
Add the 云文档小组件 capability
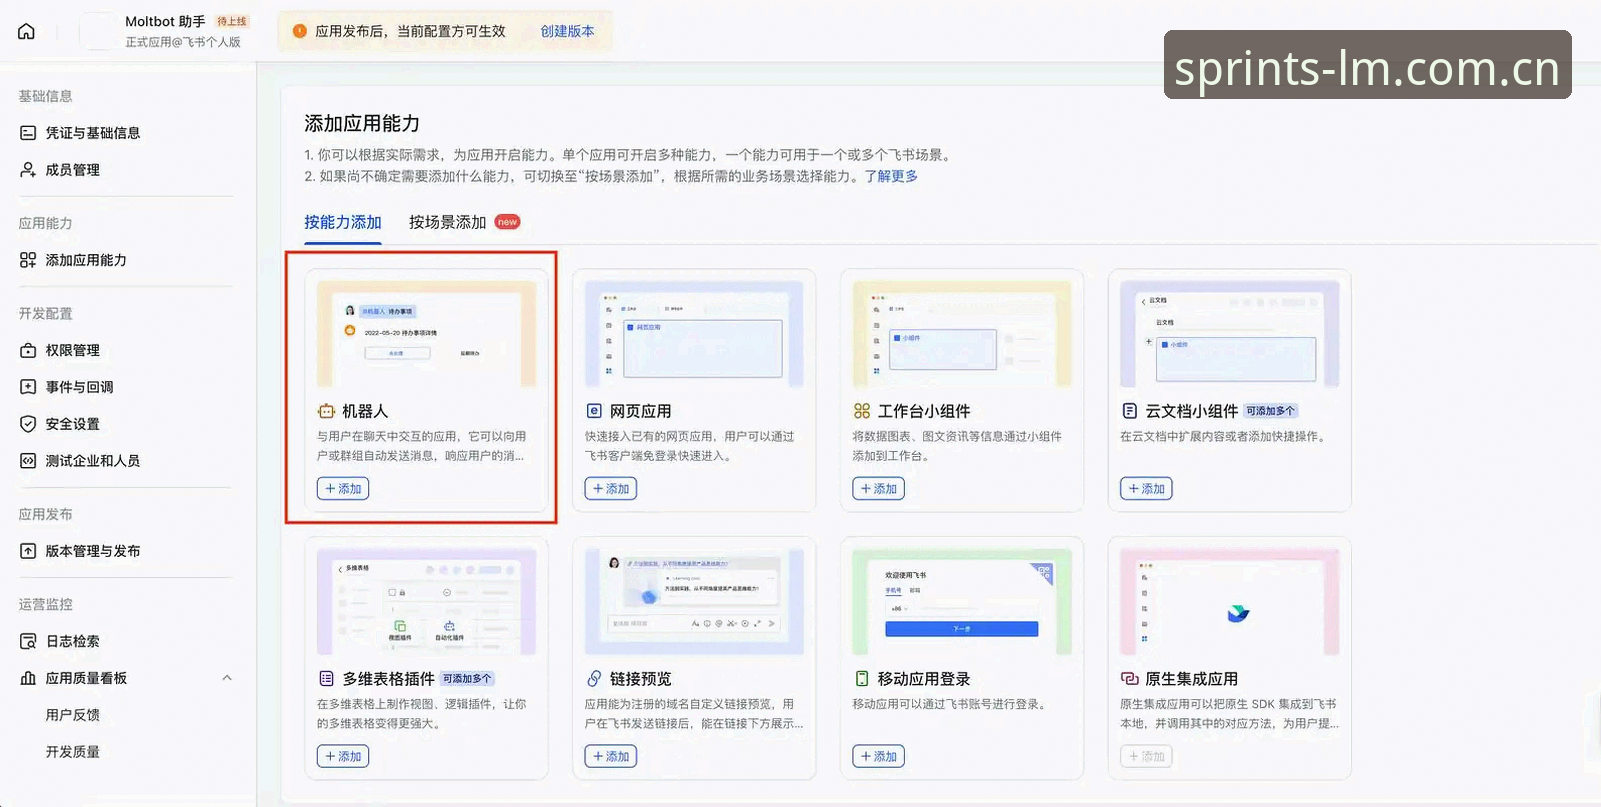[1146, 489]
